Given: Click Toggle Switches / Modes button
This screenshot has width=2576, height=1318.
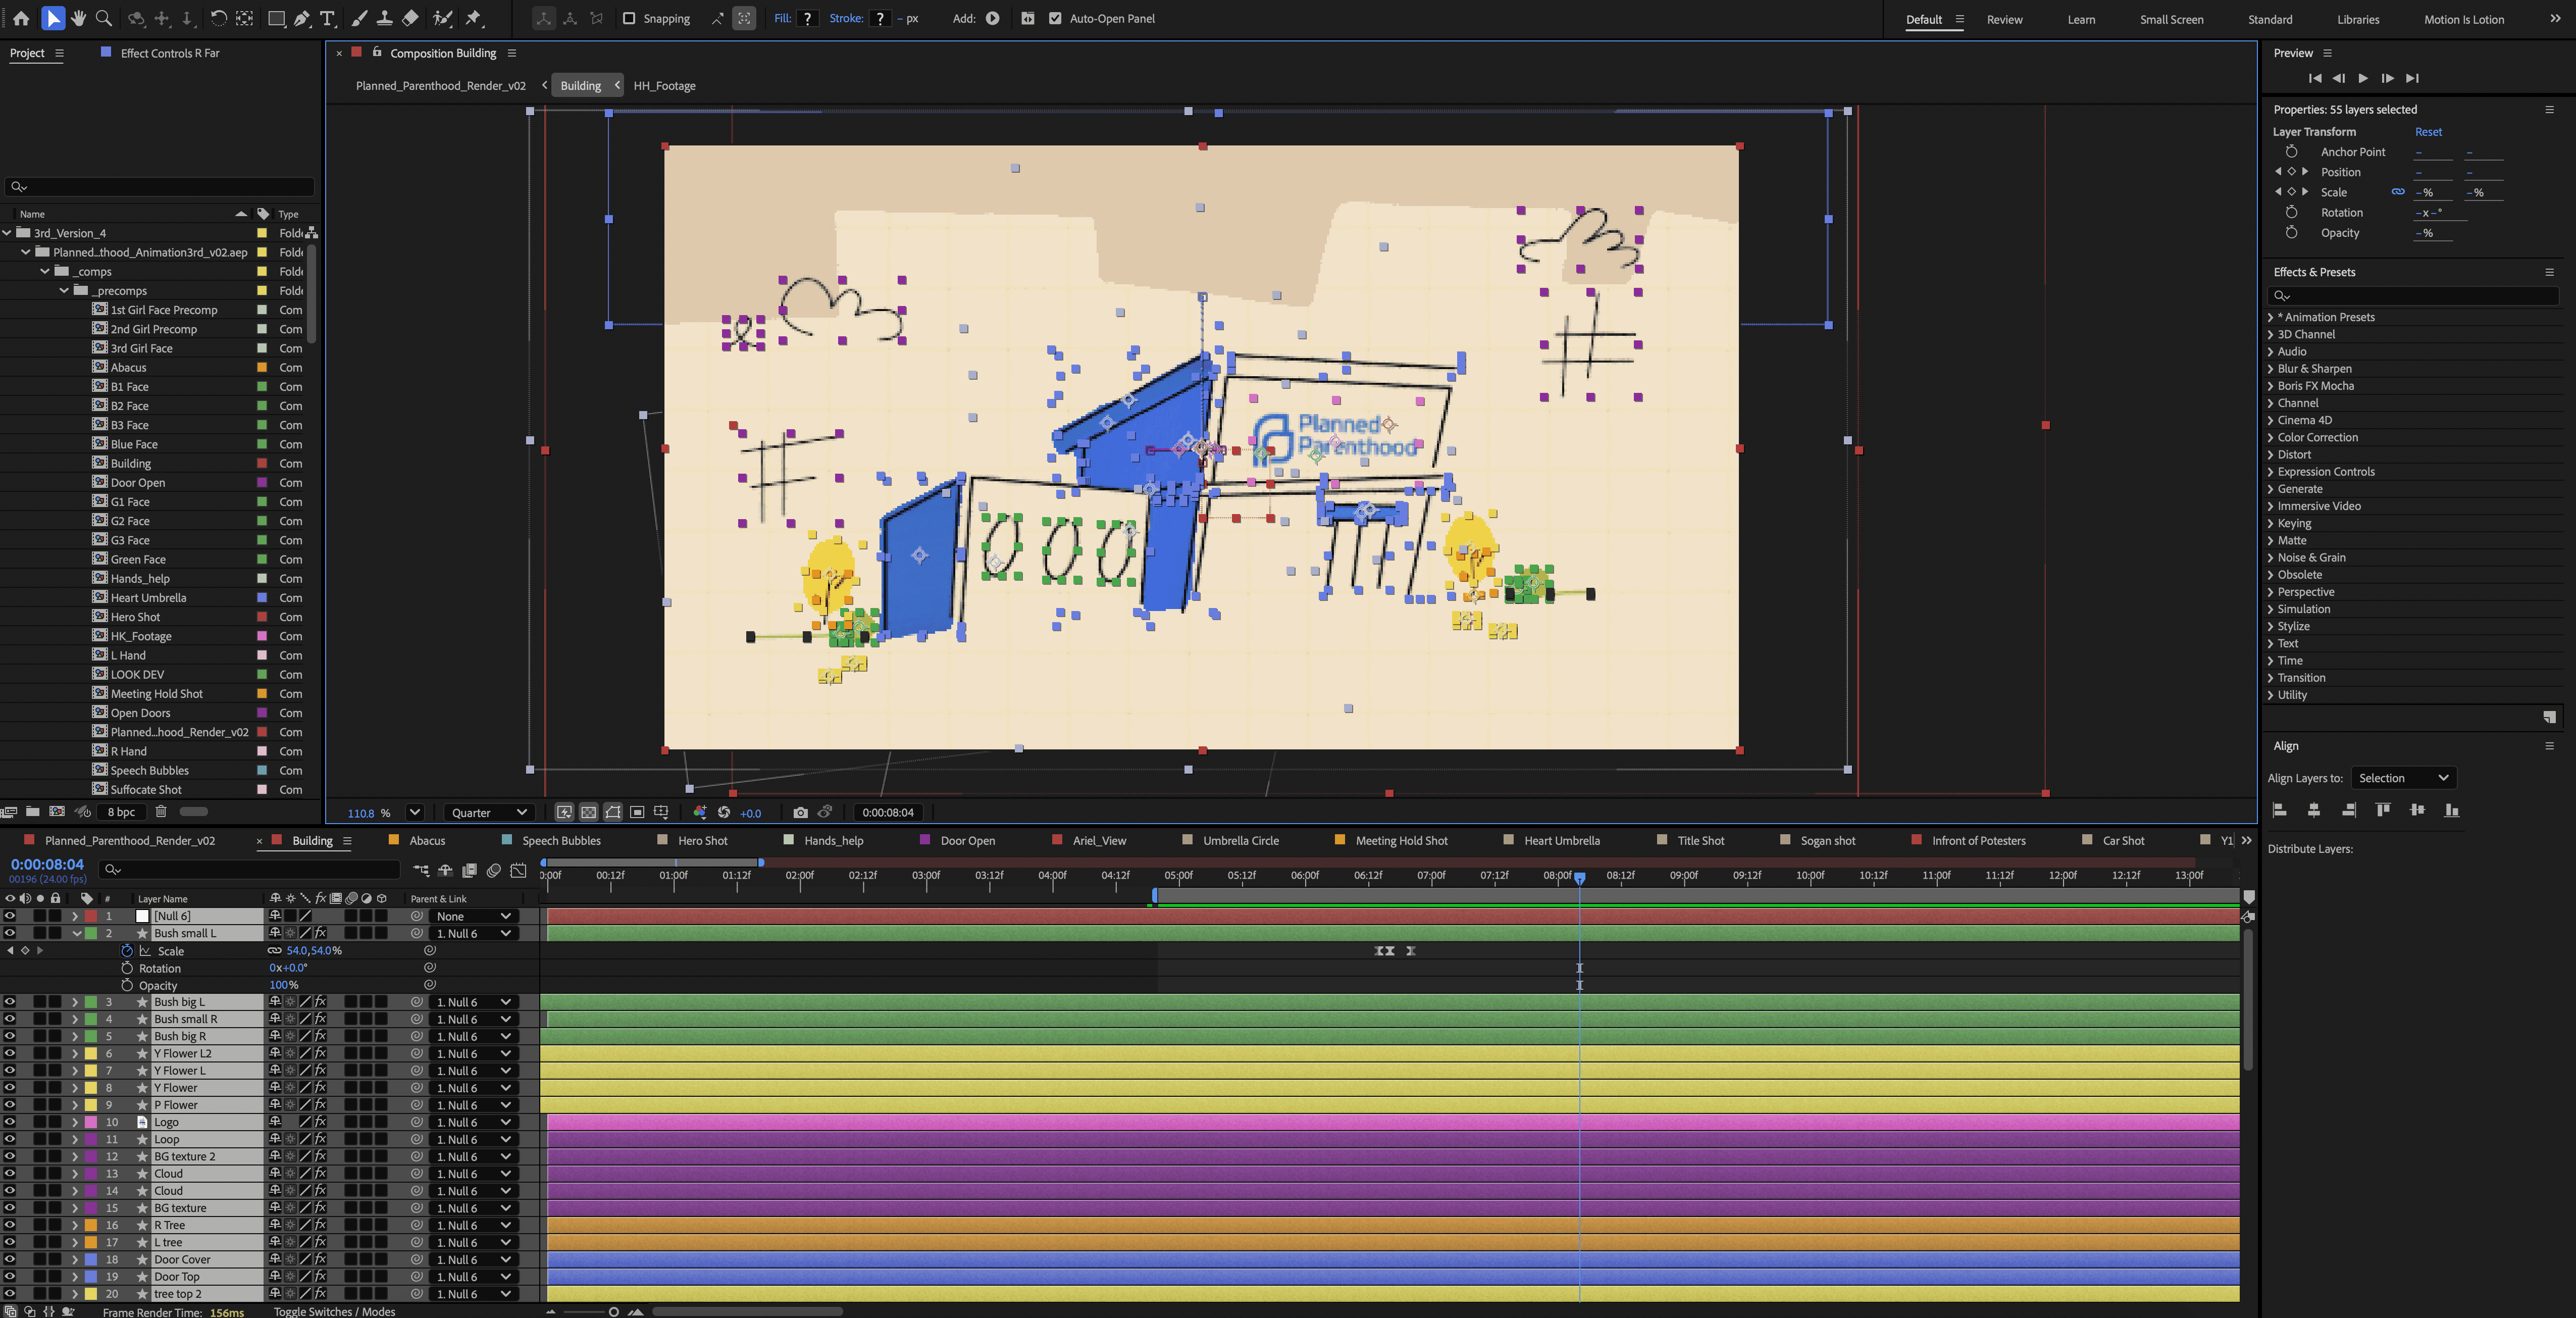Looking at the screenshot, I should coord(334,1311).
